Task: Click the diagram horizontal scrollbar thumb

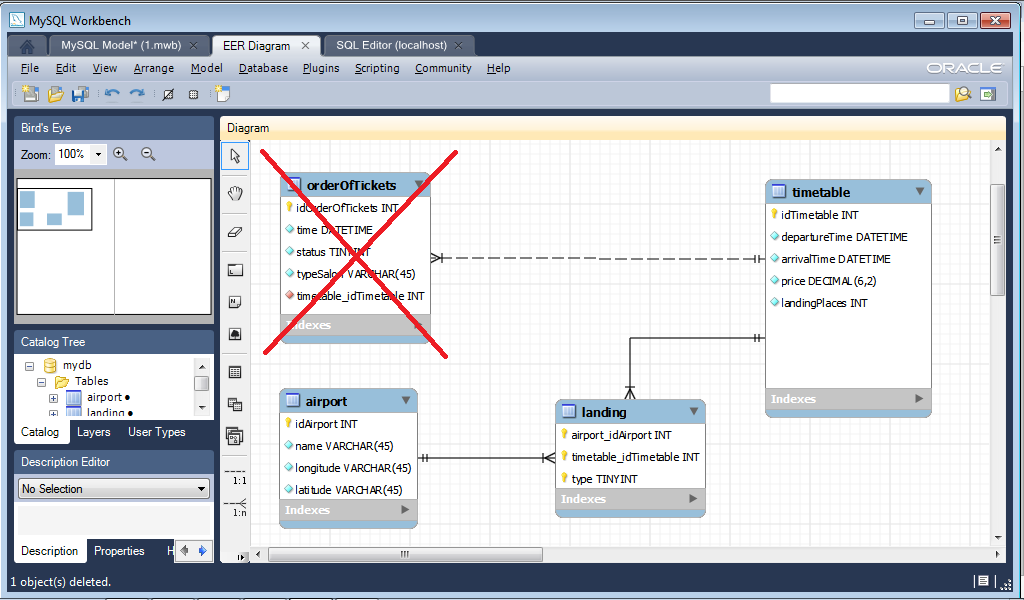Action: point(405,554)
